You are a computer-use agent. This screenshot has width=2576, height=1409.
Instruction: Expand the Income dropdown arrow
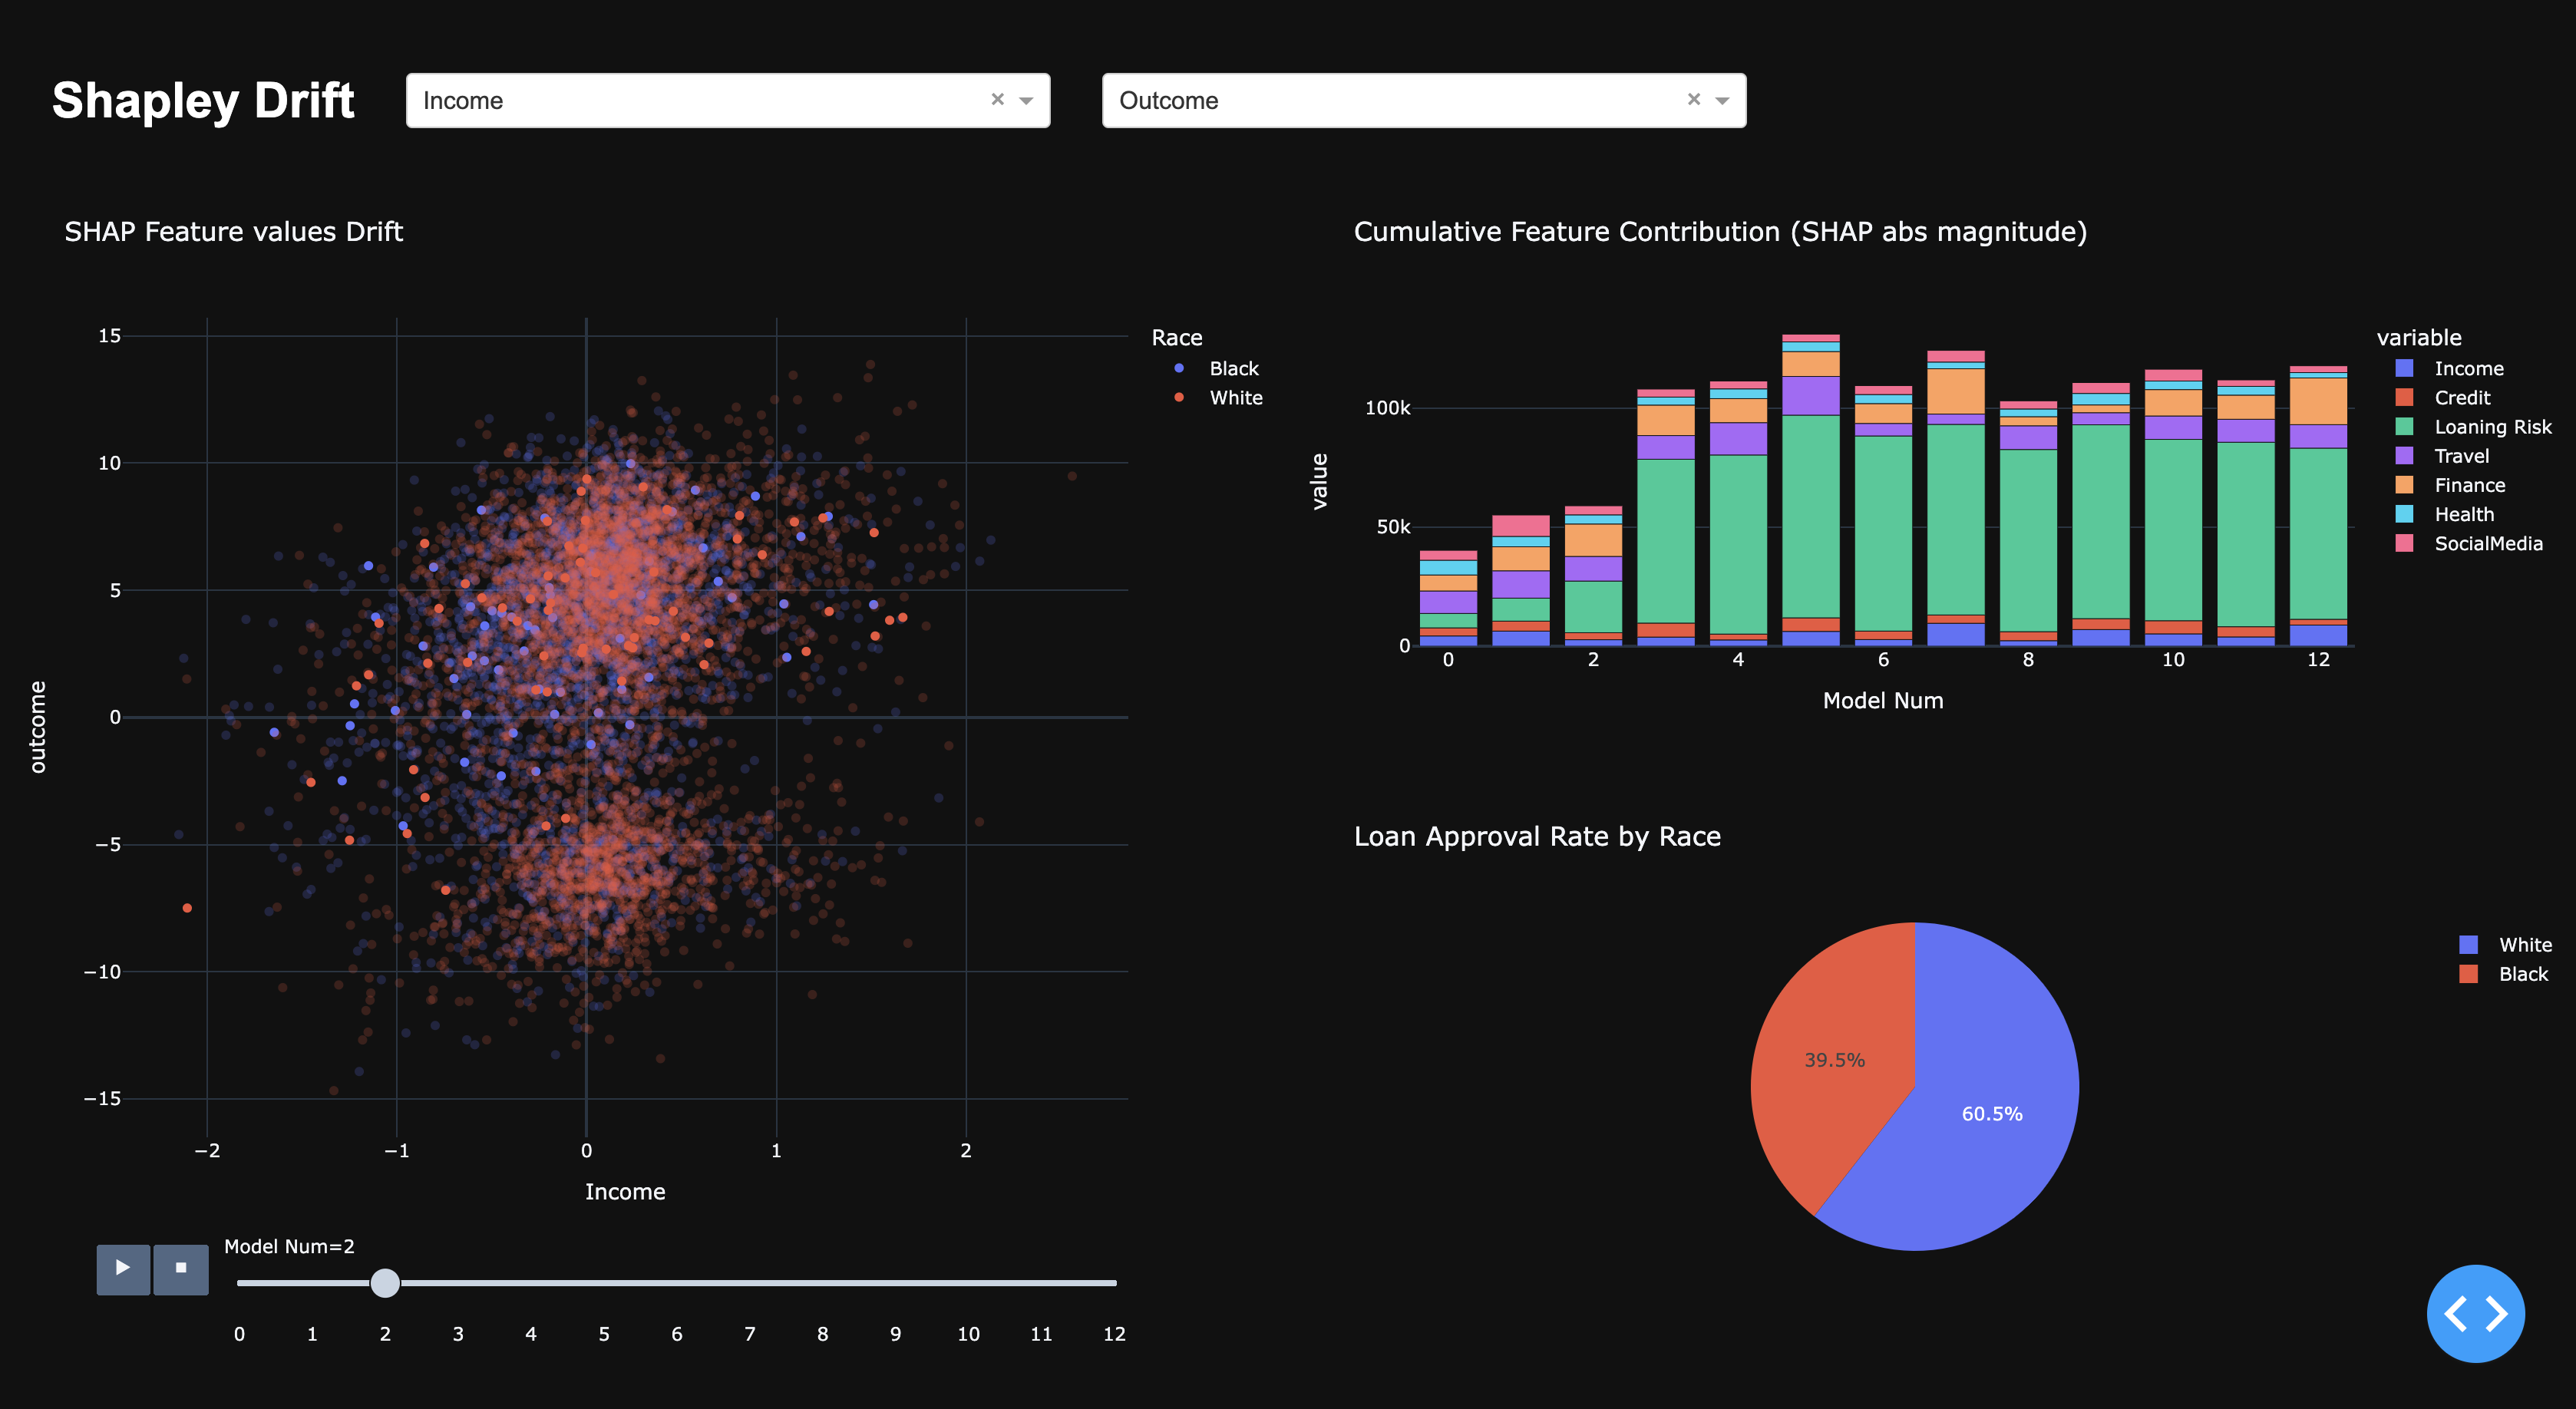[1026, 100]
